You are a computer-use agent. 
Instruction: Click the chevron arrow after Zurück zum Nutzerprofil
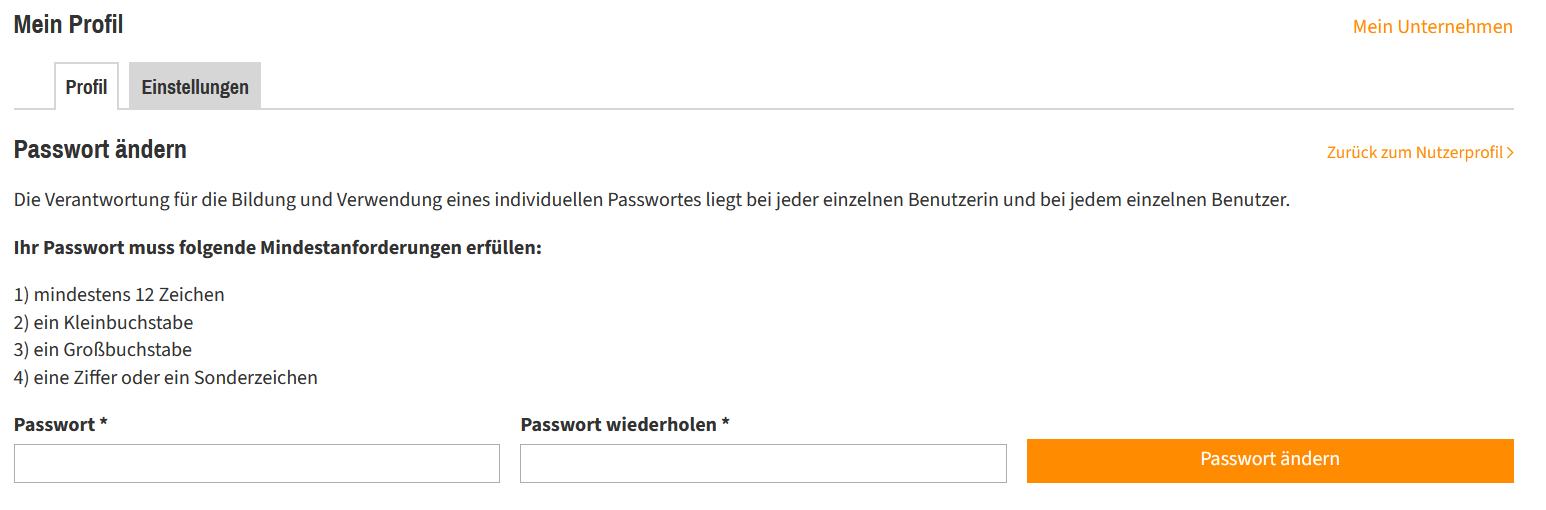1510,153
